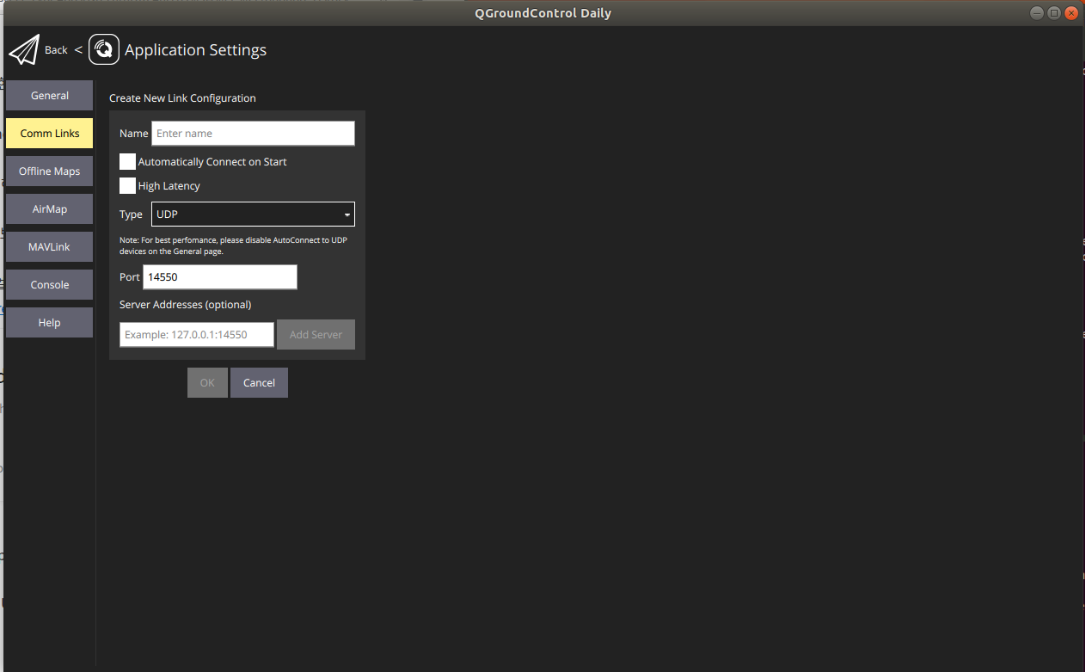1085x672 pixels.
Task: Minimize the QGroundControl window
Action: coord(1037,13)
